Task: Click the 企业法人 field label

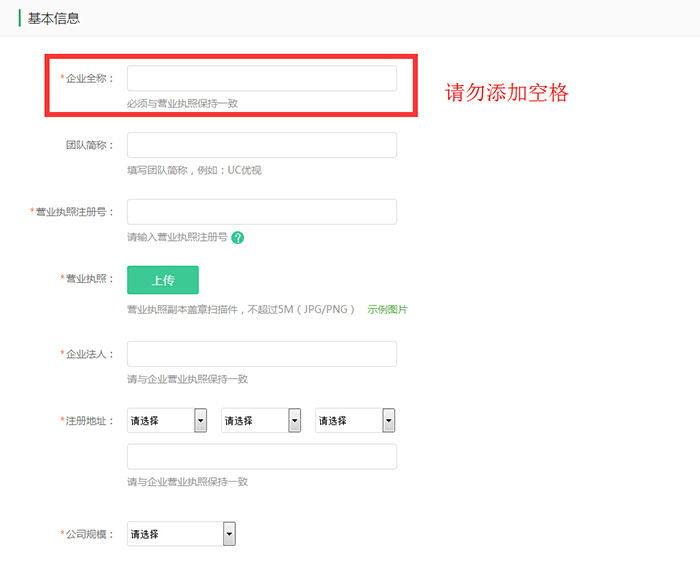Action: coord(90,354)
